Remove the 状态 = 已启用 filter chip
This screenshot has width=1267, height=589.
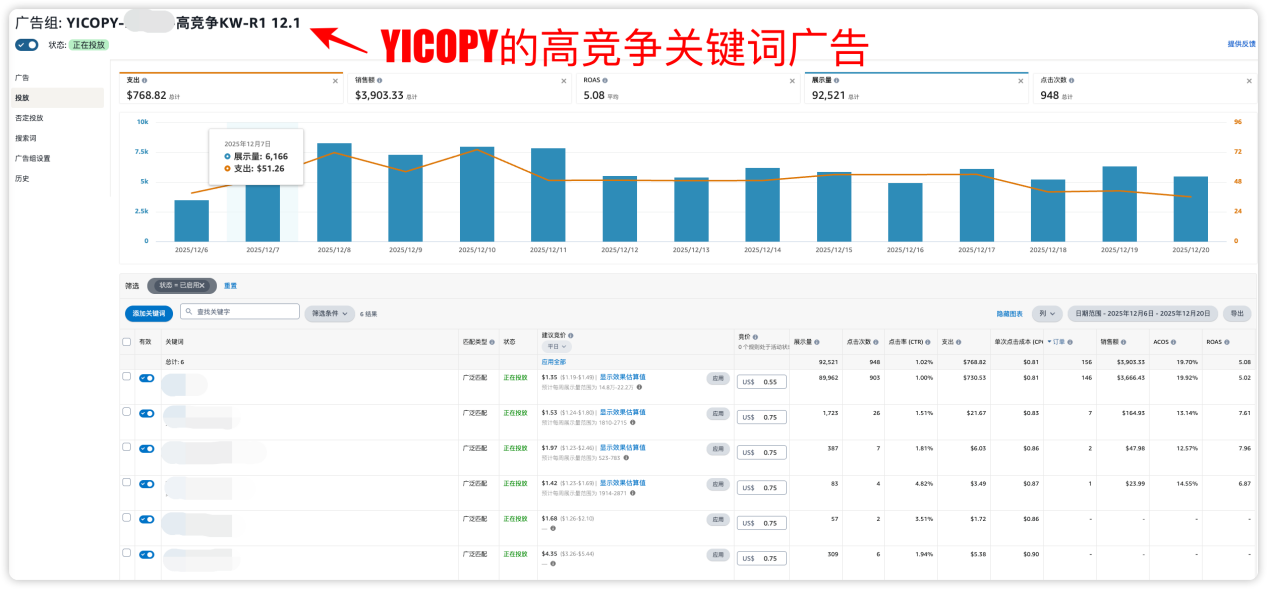pyautogui.click(x=201, y=286)
